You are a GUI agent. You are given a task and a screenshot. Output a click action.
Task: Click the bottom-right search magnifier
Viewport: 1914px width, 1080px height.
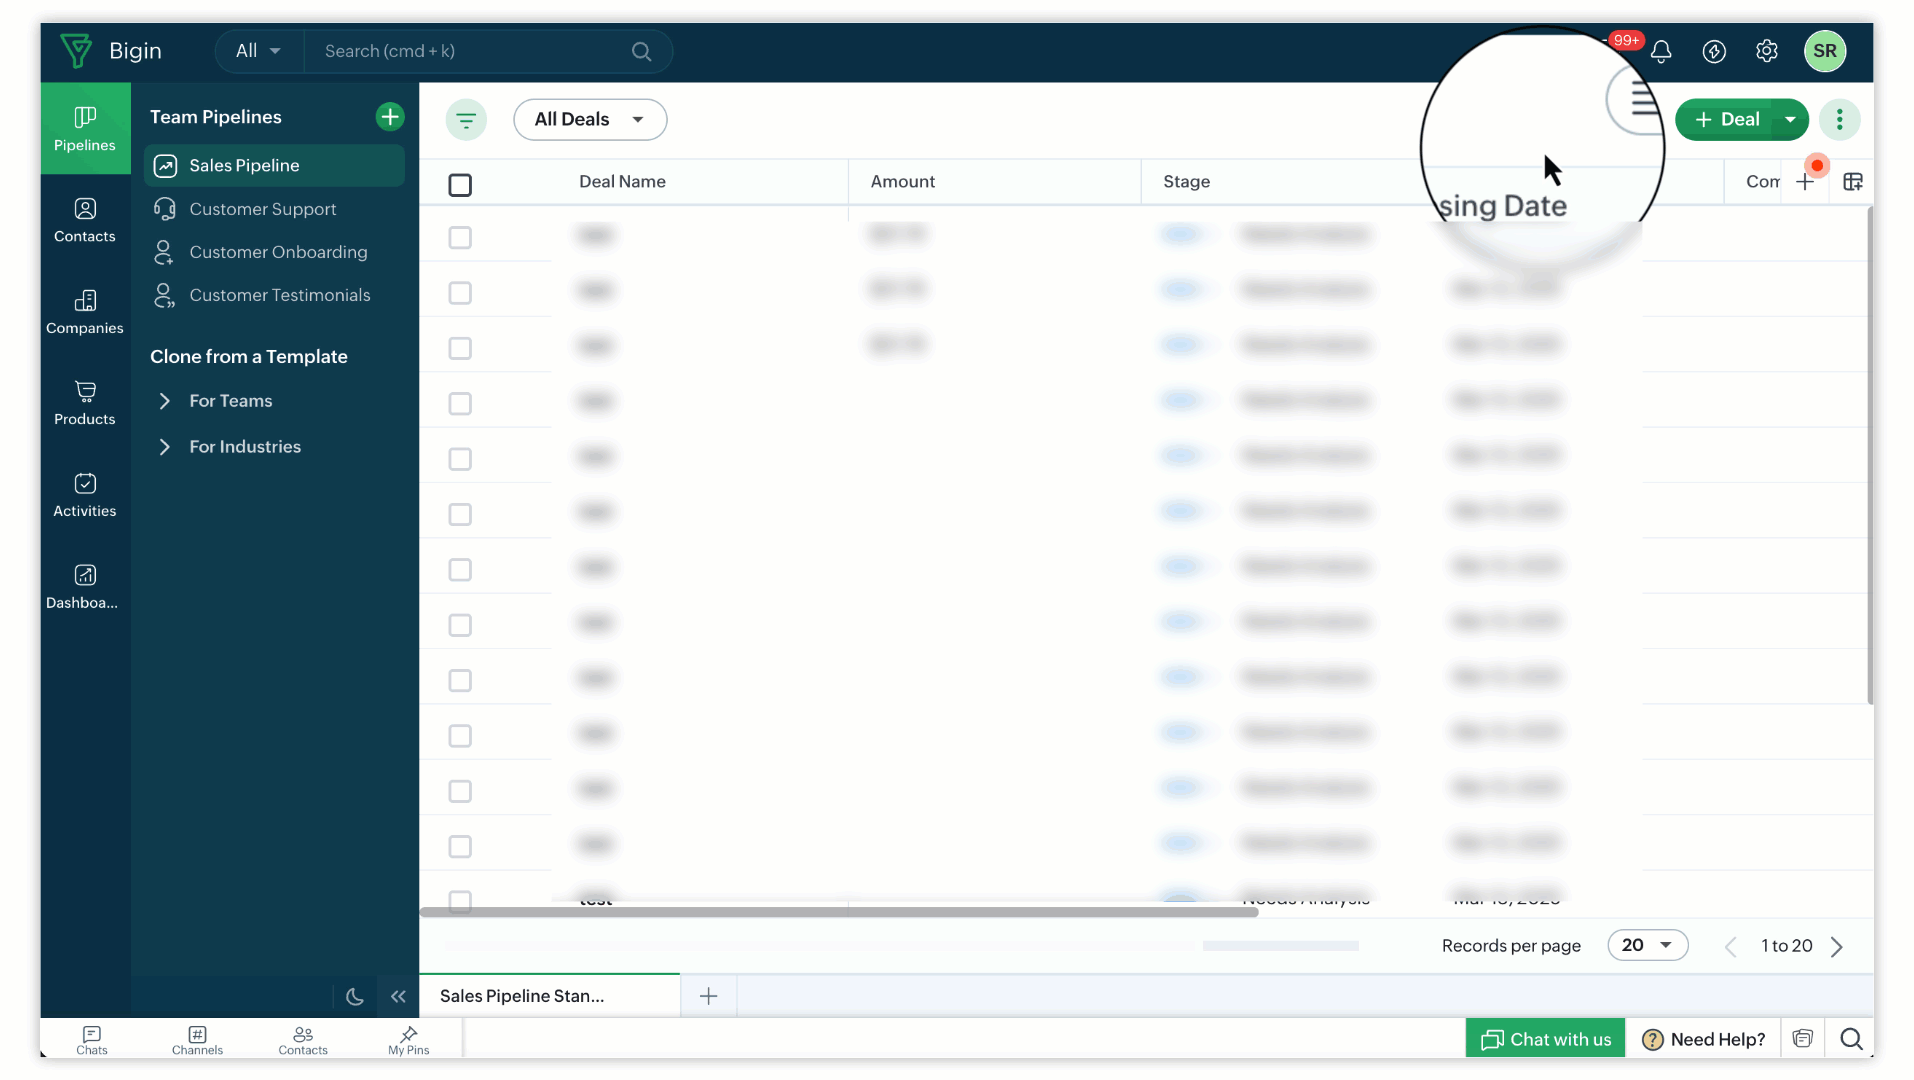coord(1851,1039)
